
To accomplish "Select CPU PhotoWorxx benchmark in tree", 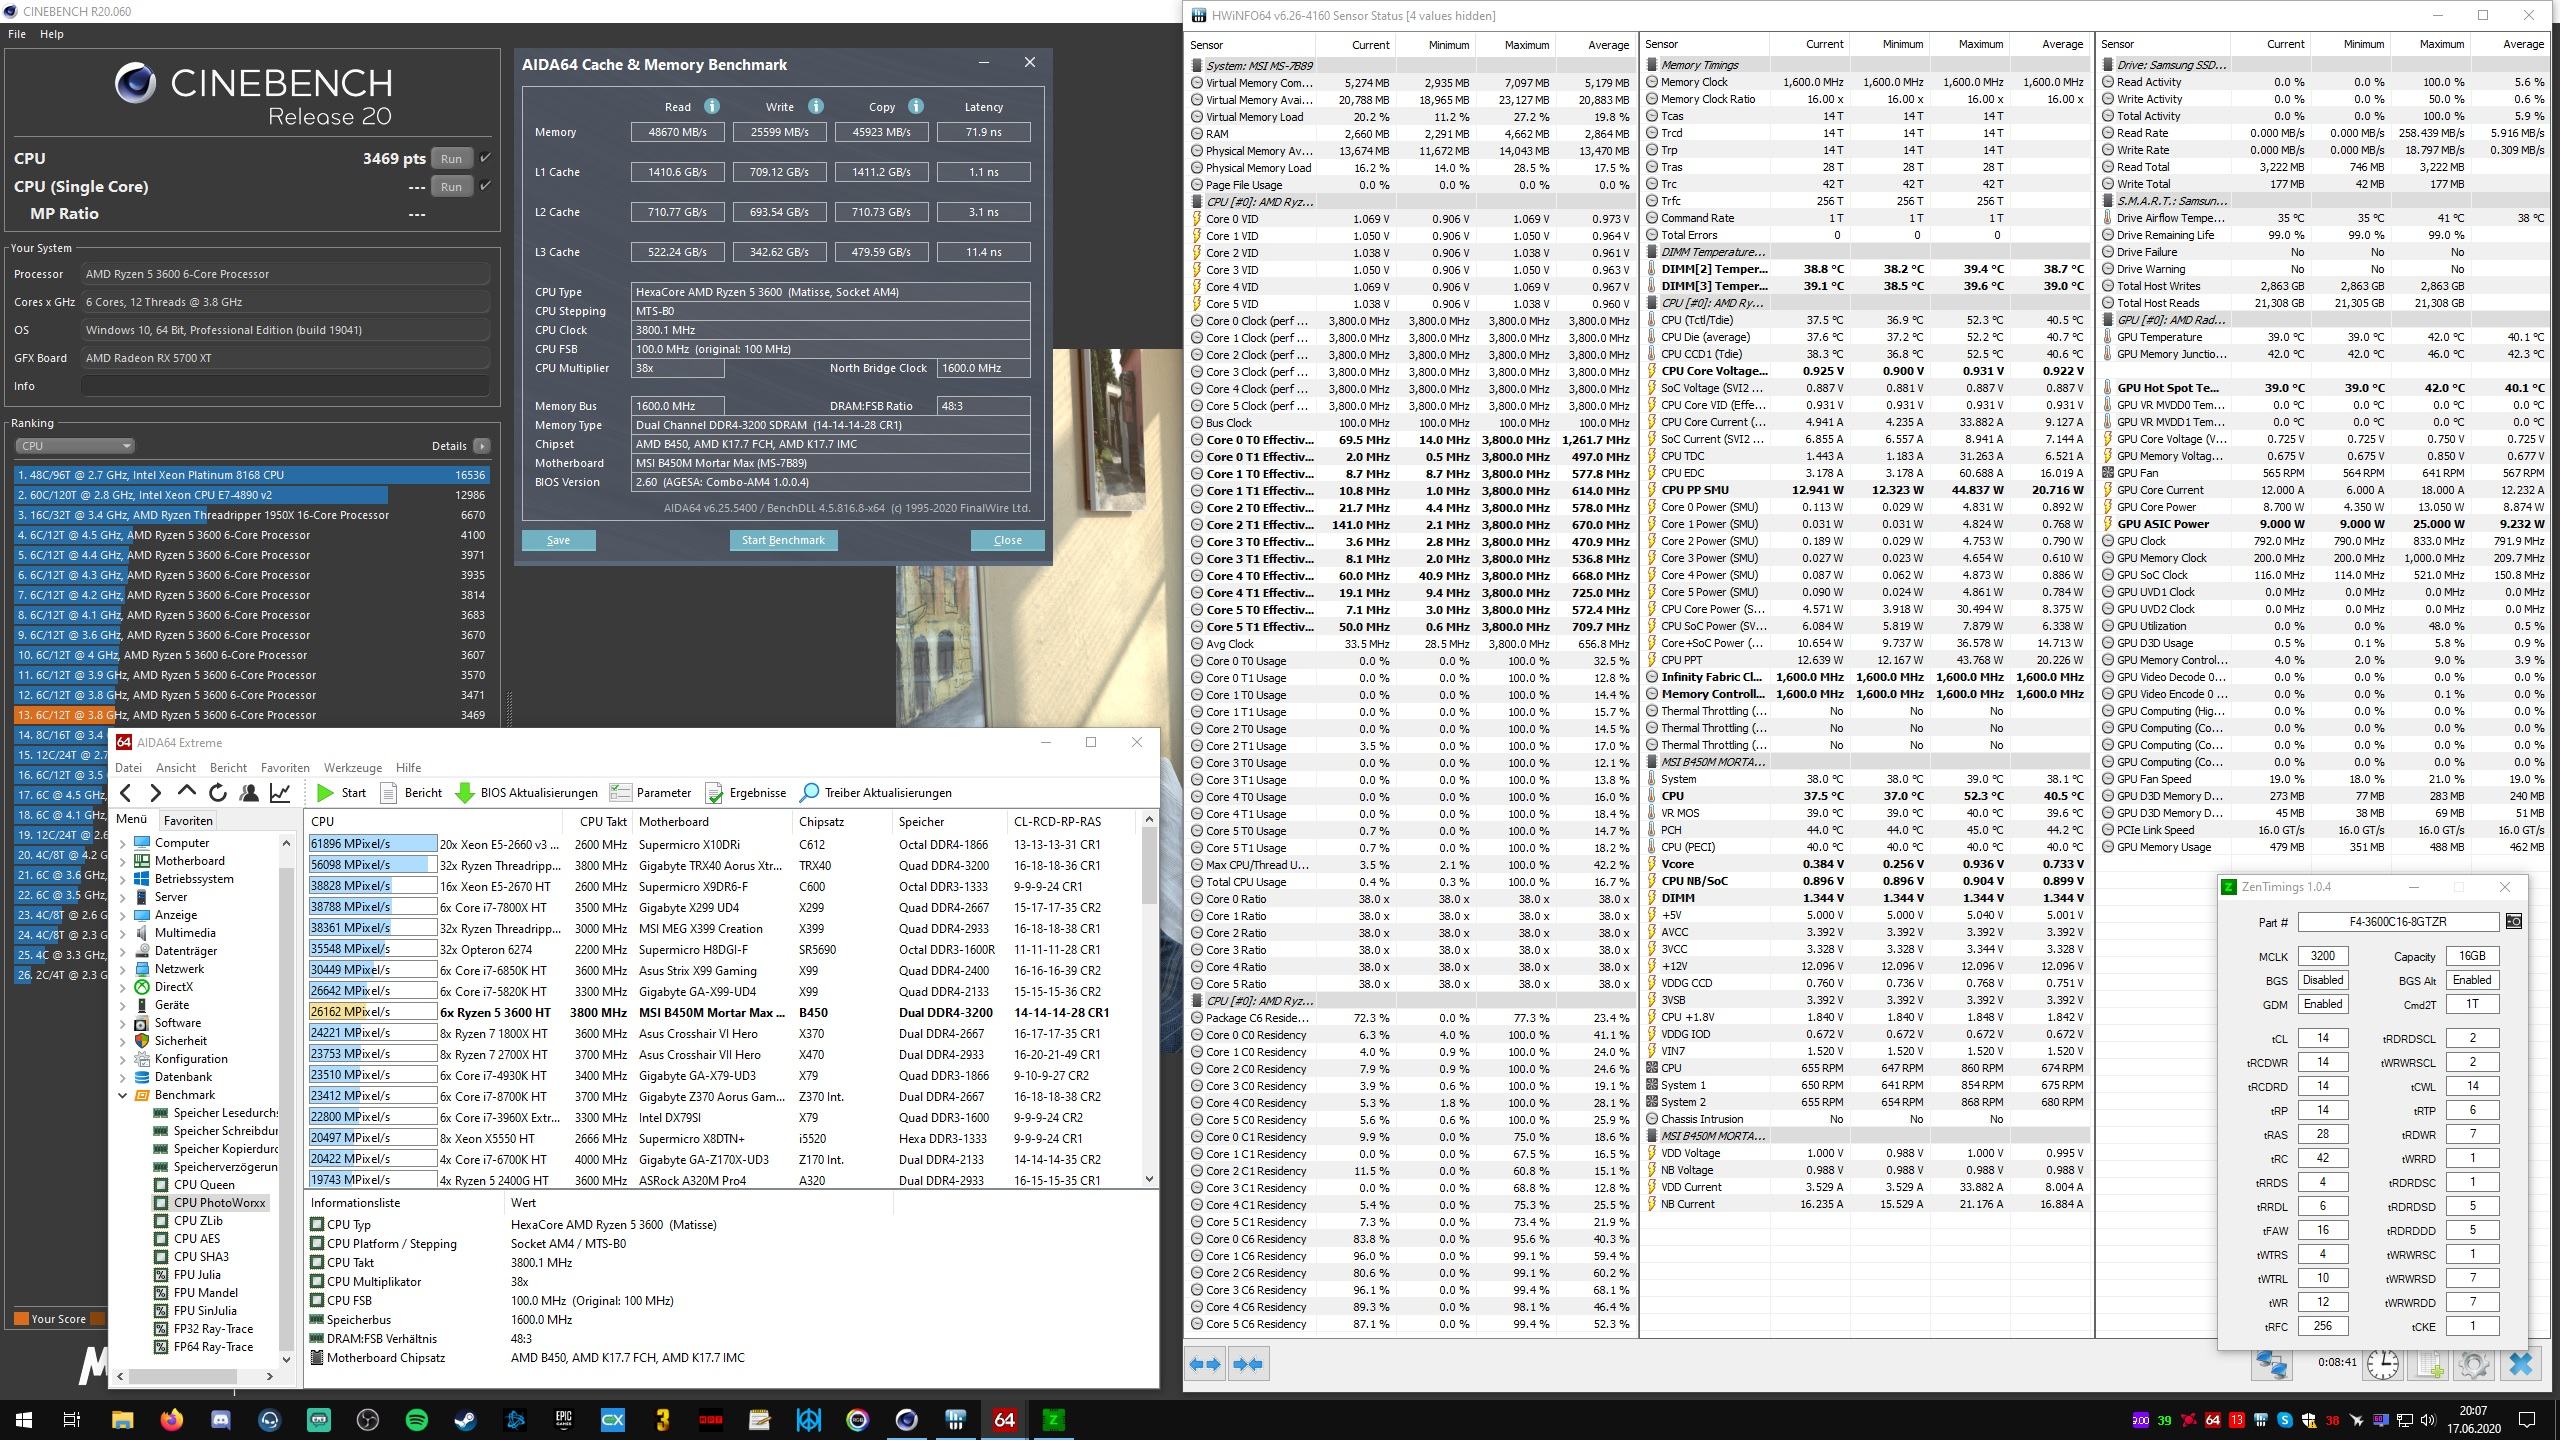I will [219, 1203].
